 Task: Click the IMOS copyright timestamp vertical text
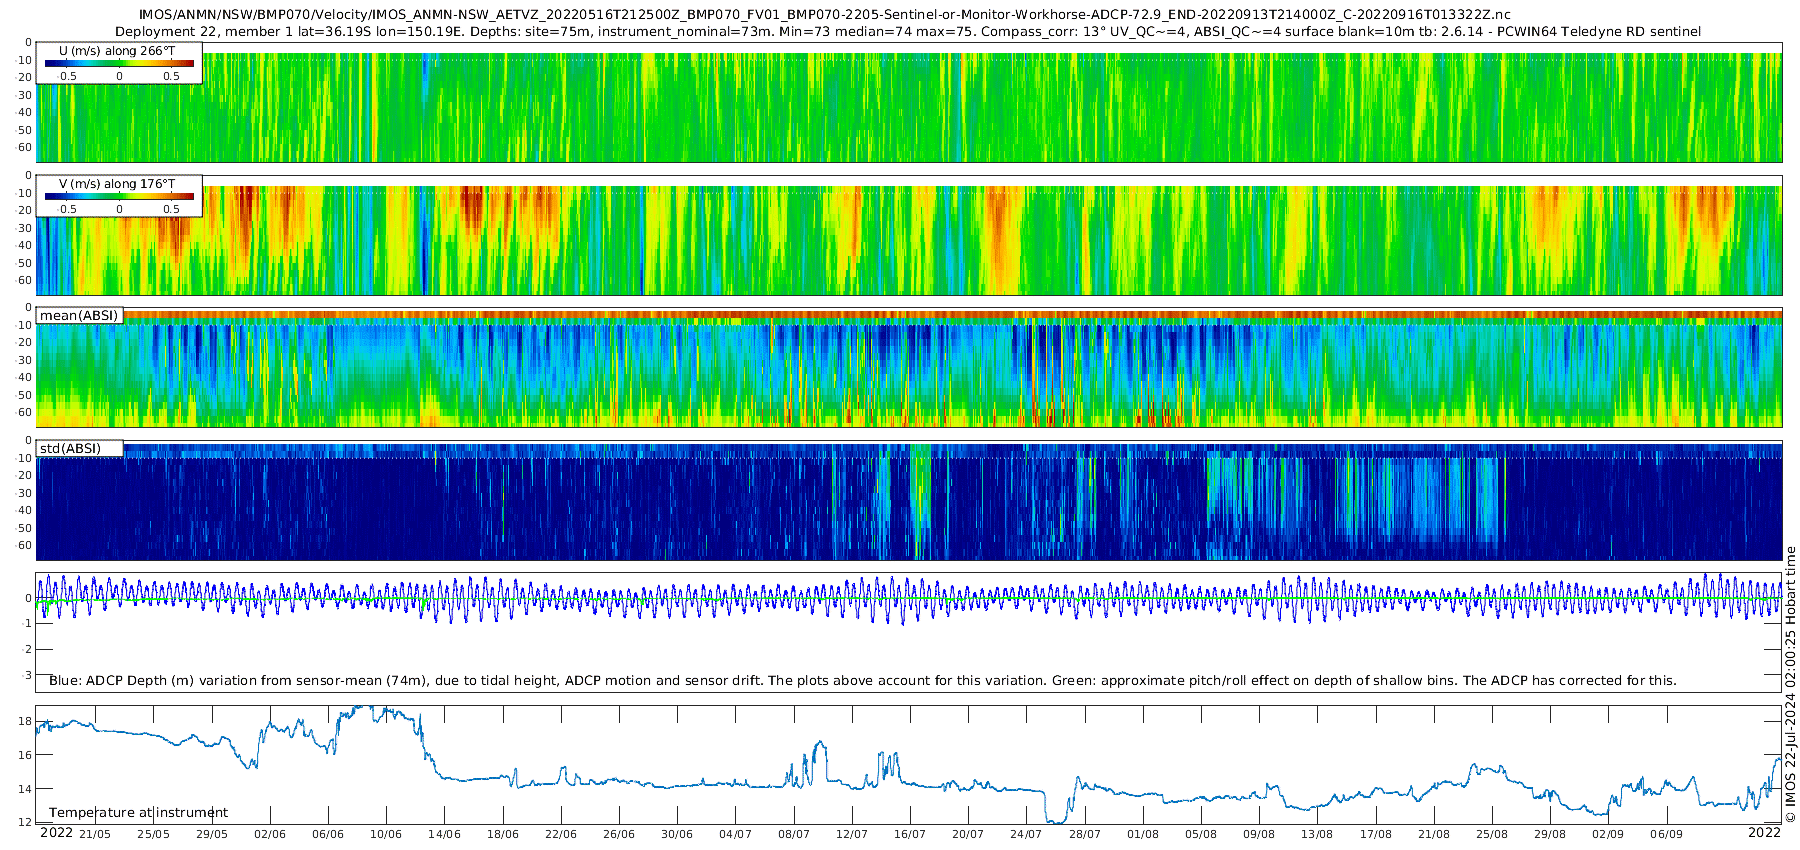pyautogui.click(x=1790, y=684)
